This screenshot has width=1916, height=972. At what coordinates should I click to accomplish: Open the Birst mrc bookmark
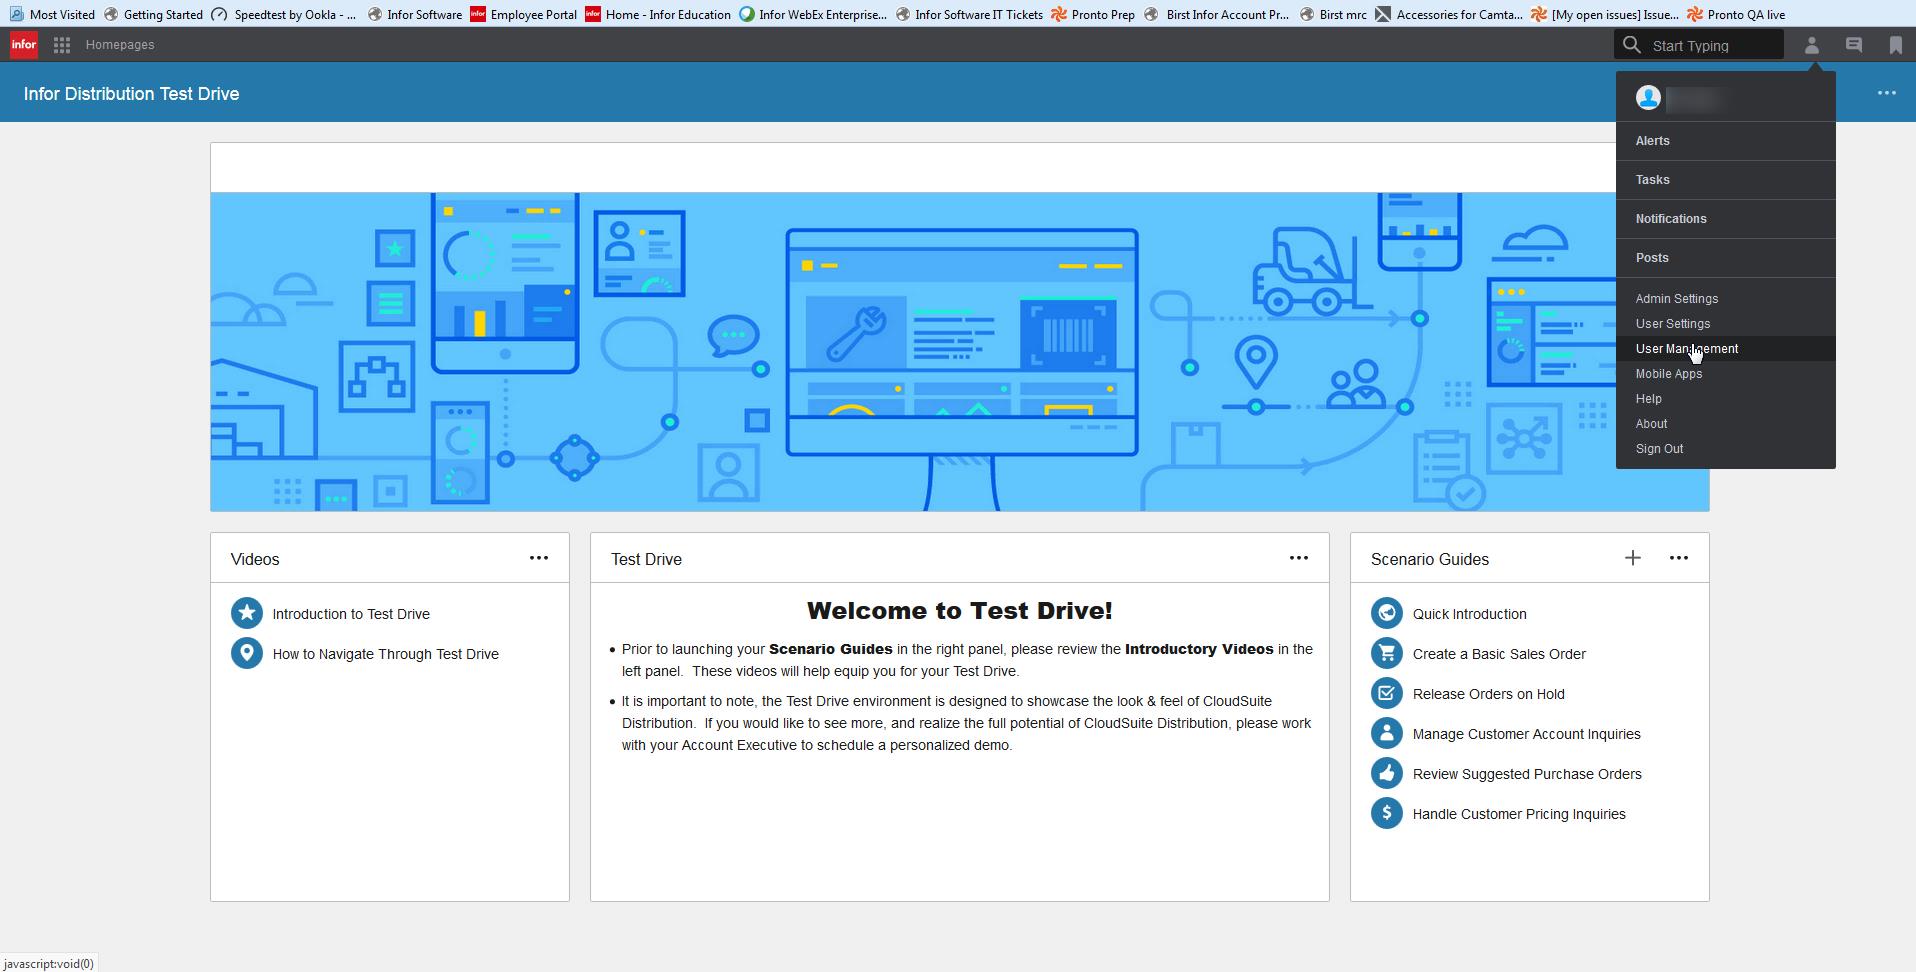(1332, 14)
